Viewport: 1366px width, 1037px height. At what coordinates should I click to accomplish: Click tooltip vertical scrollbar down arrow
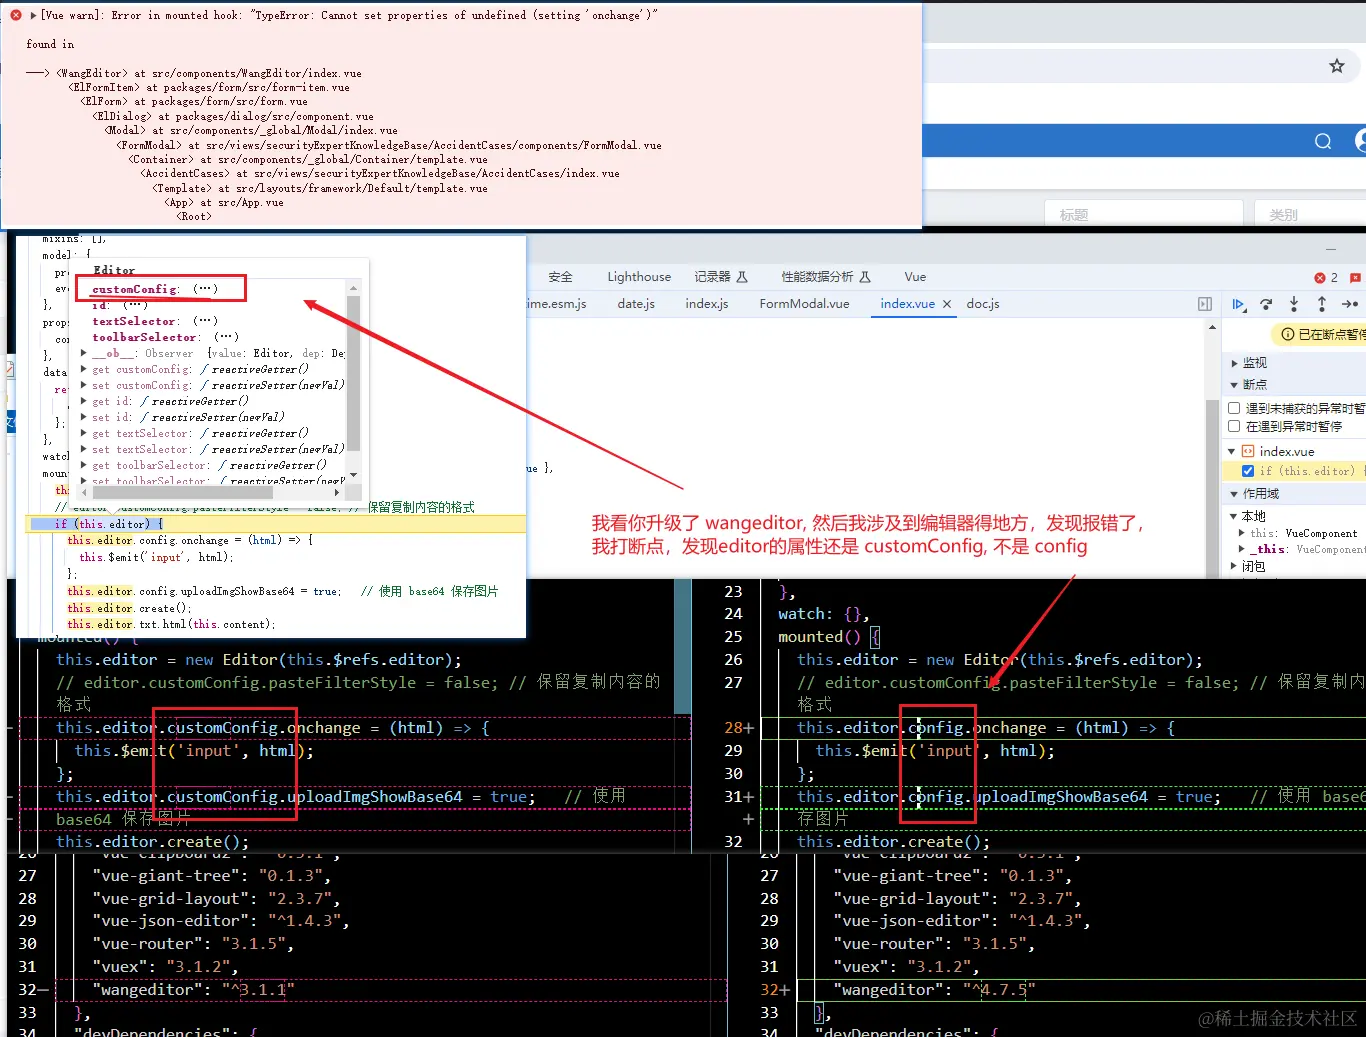click(353, 475)
